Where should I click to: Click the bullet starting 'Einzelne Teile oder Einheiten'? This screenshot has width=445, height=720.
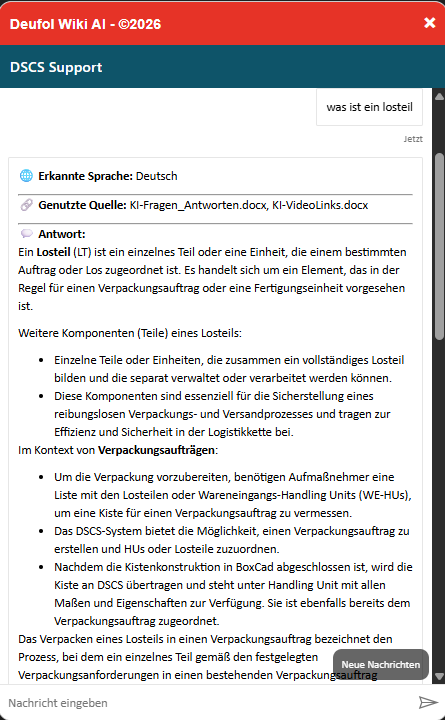point(229,369)
